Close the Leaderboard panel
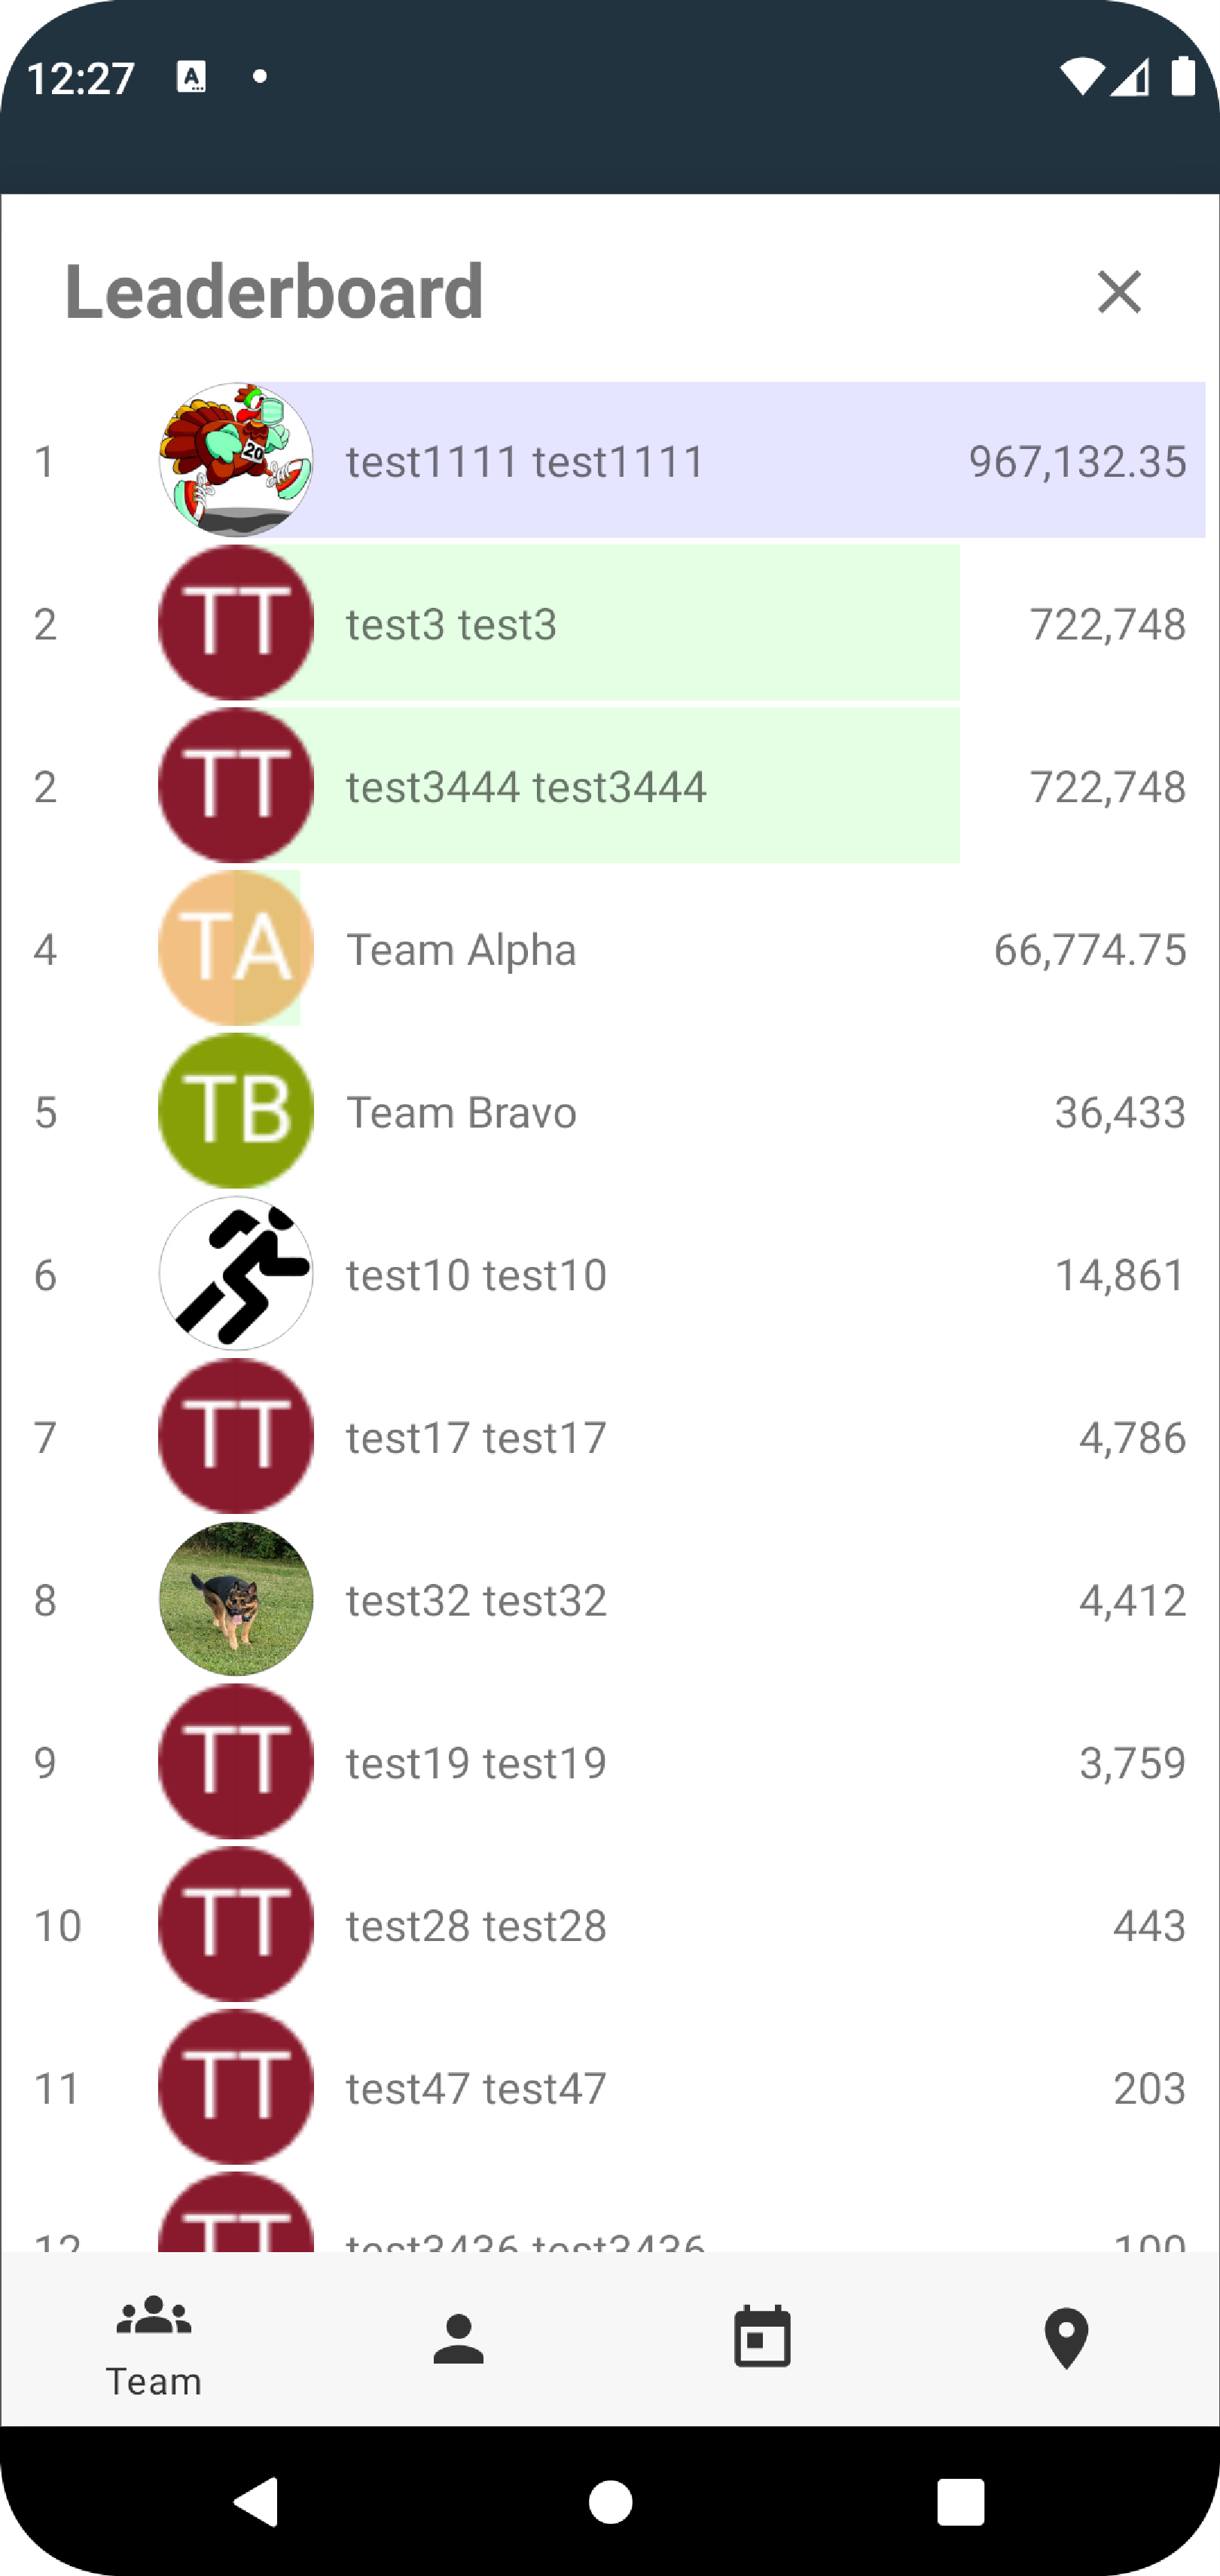Screen dimensions: 1220x2576 point(1118,292)
